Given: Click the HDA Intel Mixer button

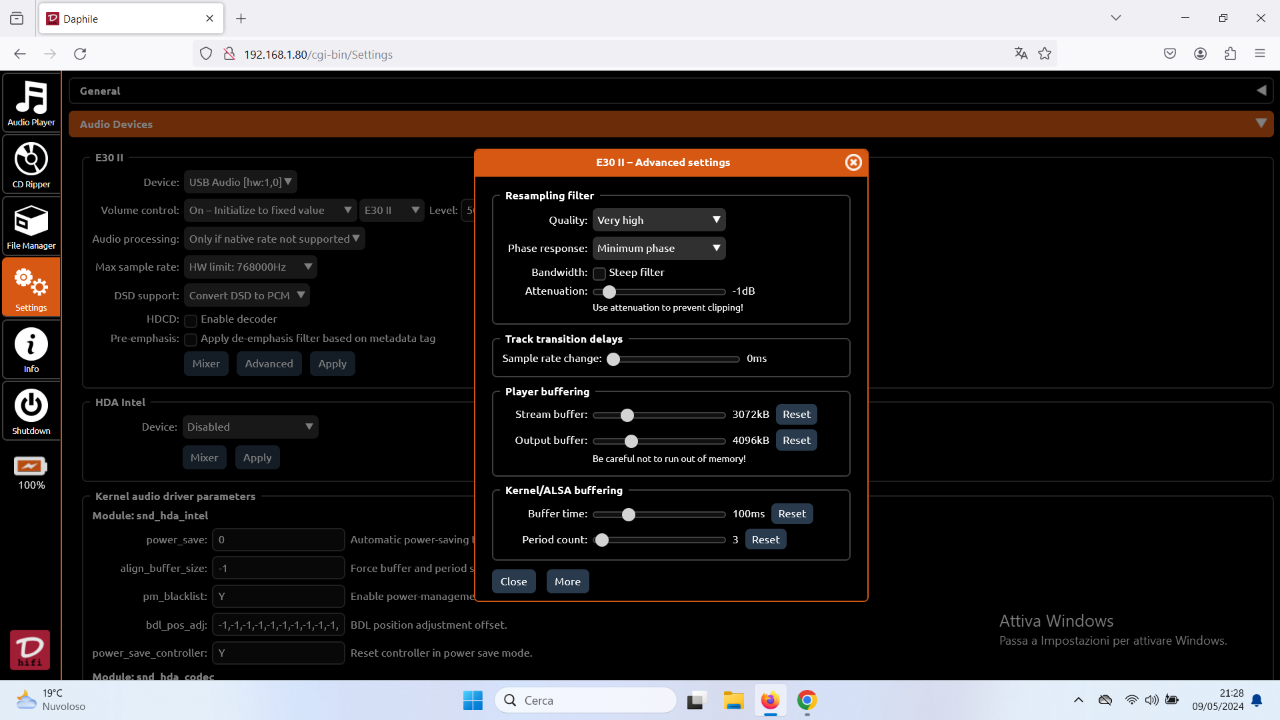Looking at the screenshot, I should click(x=204, y=457).
